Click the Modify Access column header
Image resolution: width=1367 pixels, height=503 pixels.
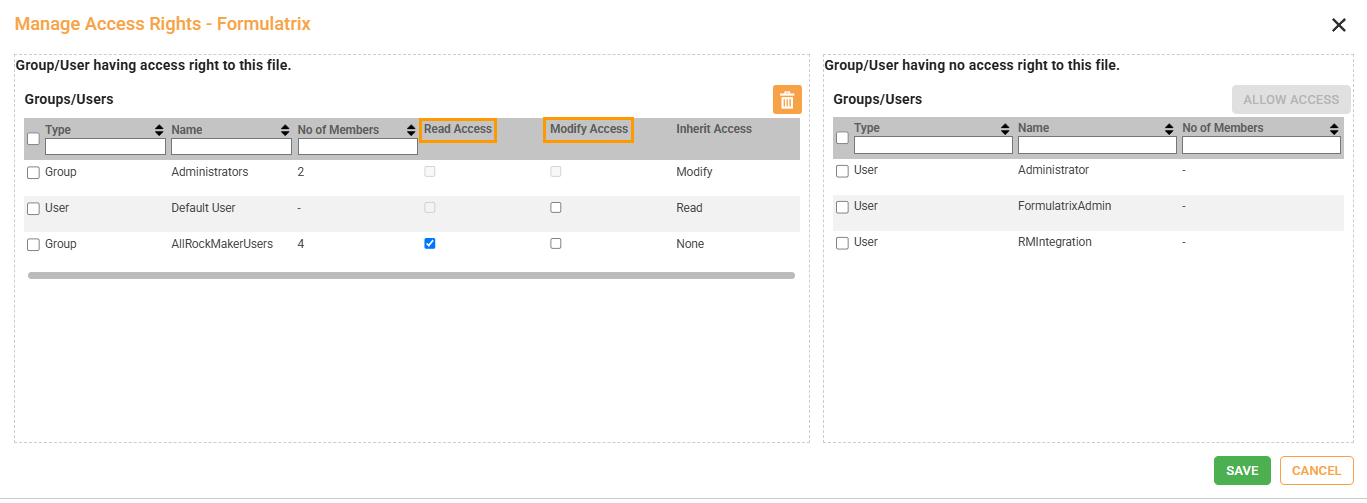588,129
